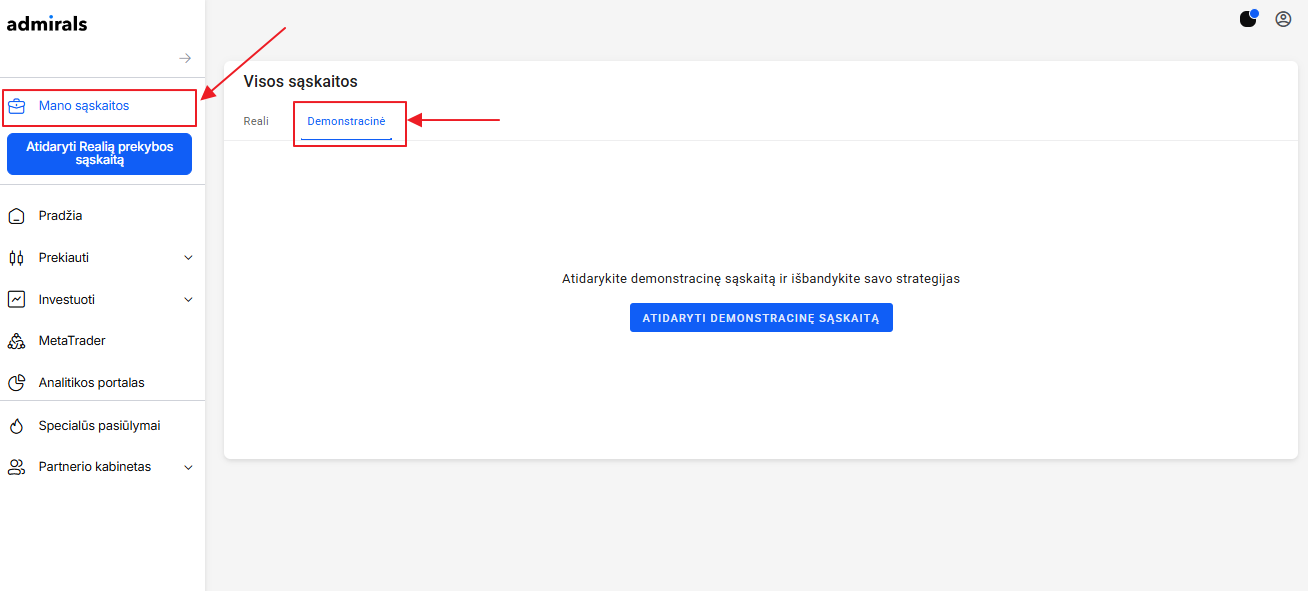This screenshot has height=591, width=1308.
Task: Click ATIDARYTI DEMONSTRACINĘ SĄSKAITĄ button
Action: 761,318
